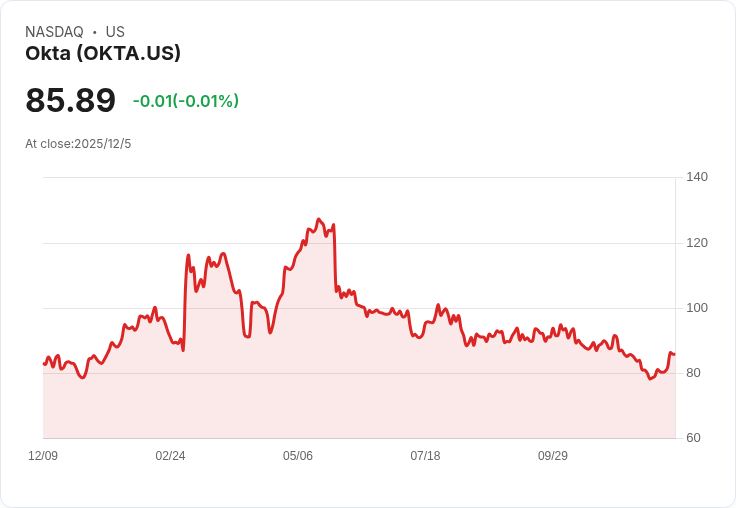Click the -0.01(-0.01%) price change
736x508 pixels.
(186, 101)
